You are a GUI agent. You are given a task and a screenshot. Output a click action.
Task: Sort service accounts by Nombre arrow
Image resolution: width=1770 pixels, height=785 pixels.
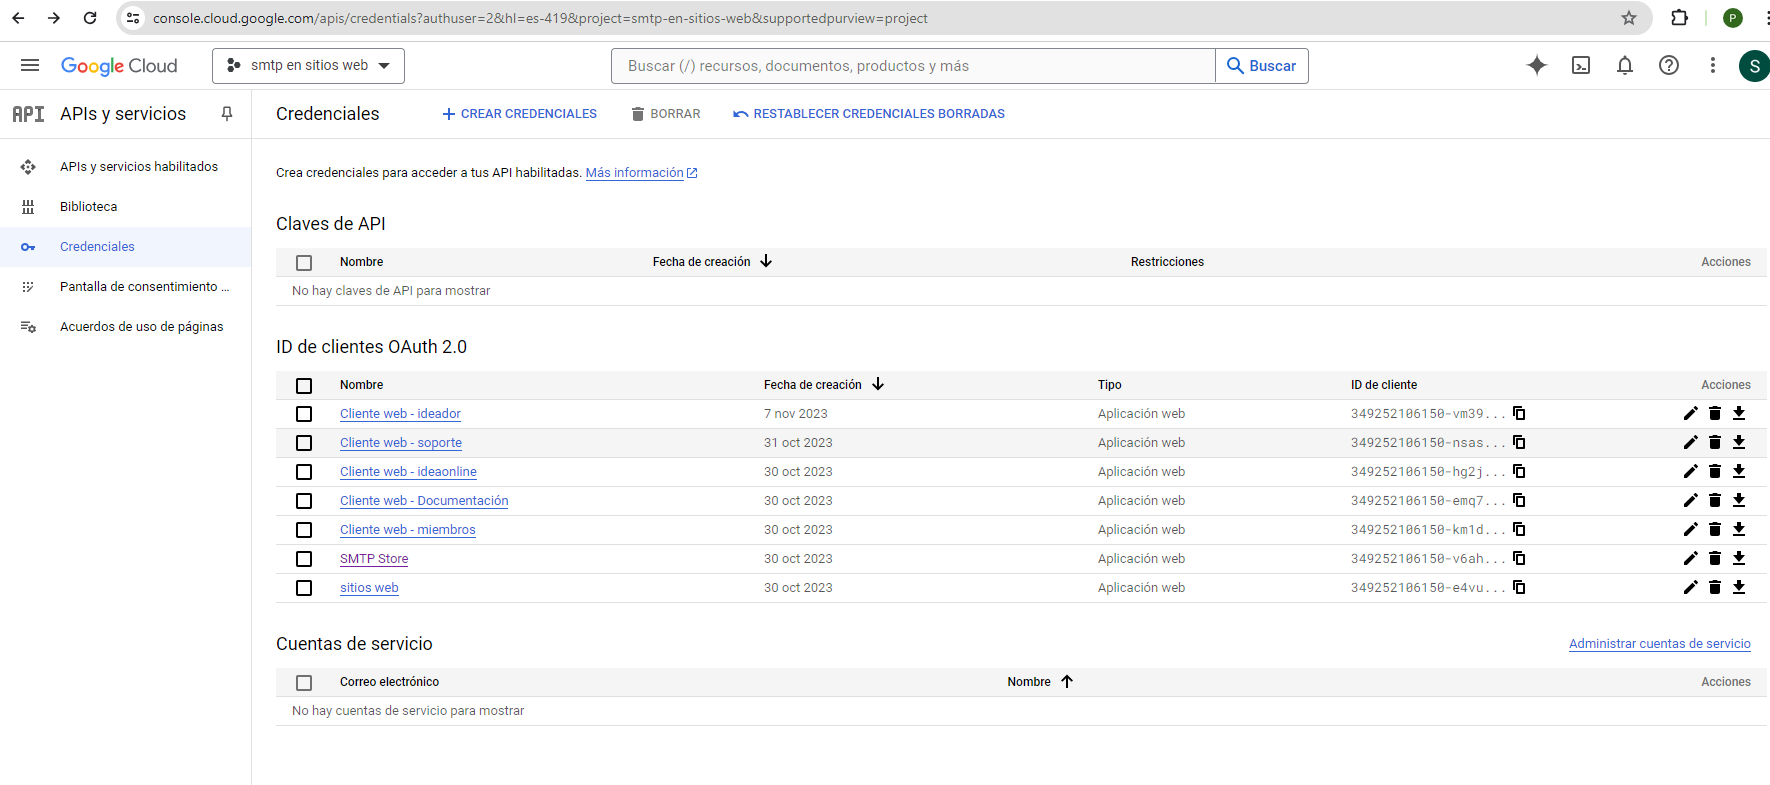(x=1067, y=682)
